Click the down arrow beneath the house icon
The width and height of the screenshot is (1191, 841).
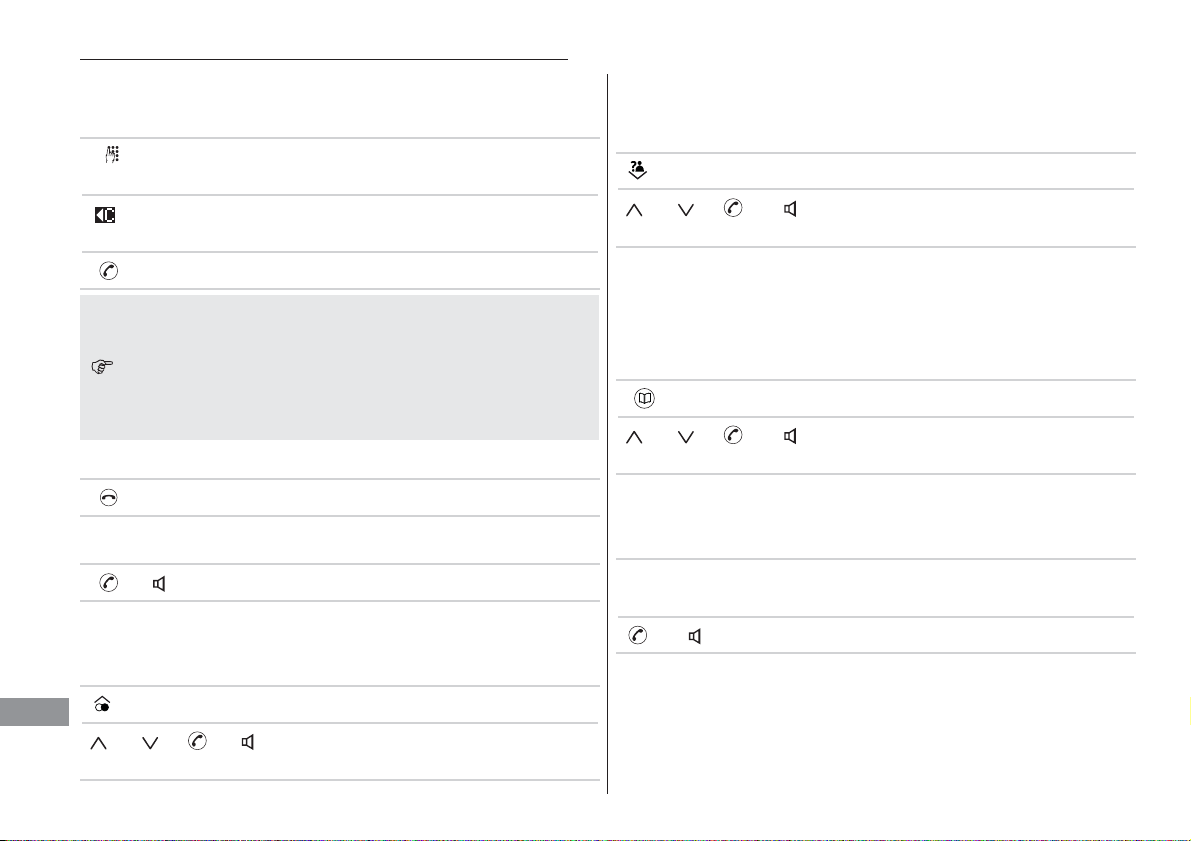pyautogui.click(x=150, y=743)
